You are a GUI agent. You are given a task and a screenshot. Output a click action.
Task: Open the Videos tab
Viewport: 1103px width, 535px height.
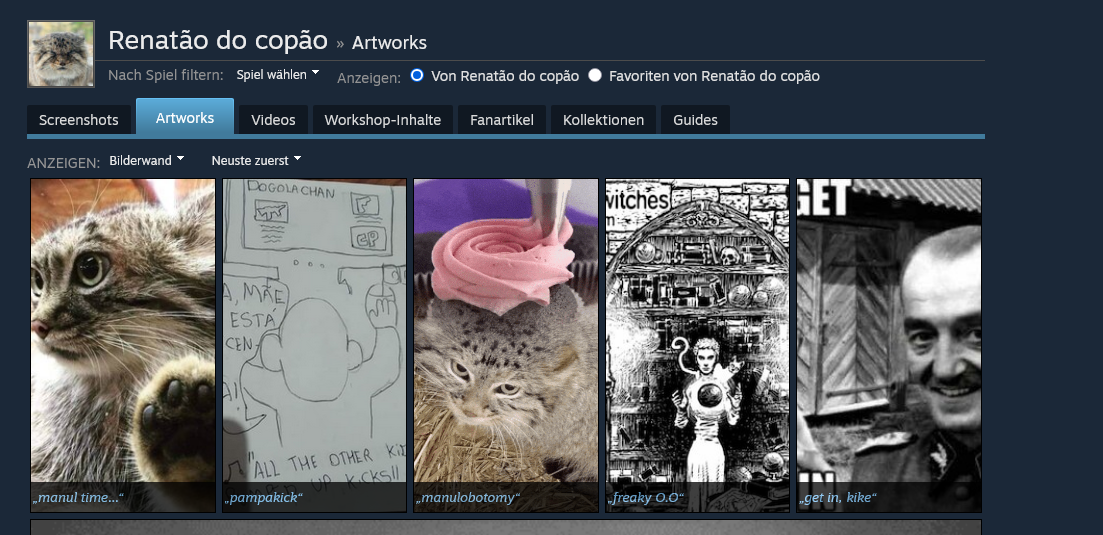[273, 120]
